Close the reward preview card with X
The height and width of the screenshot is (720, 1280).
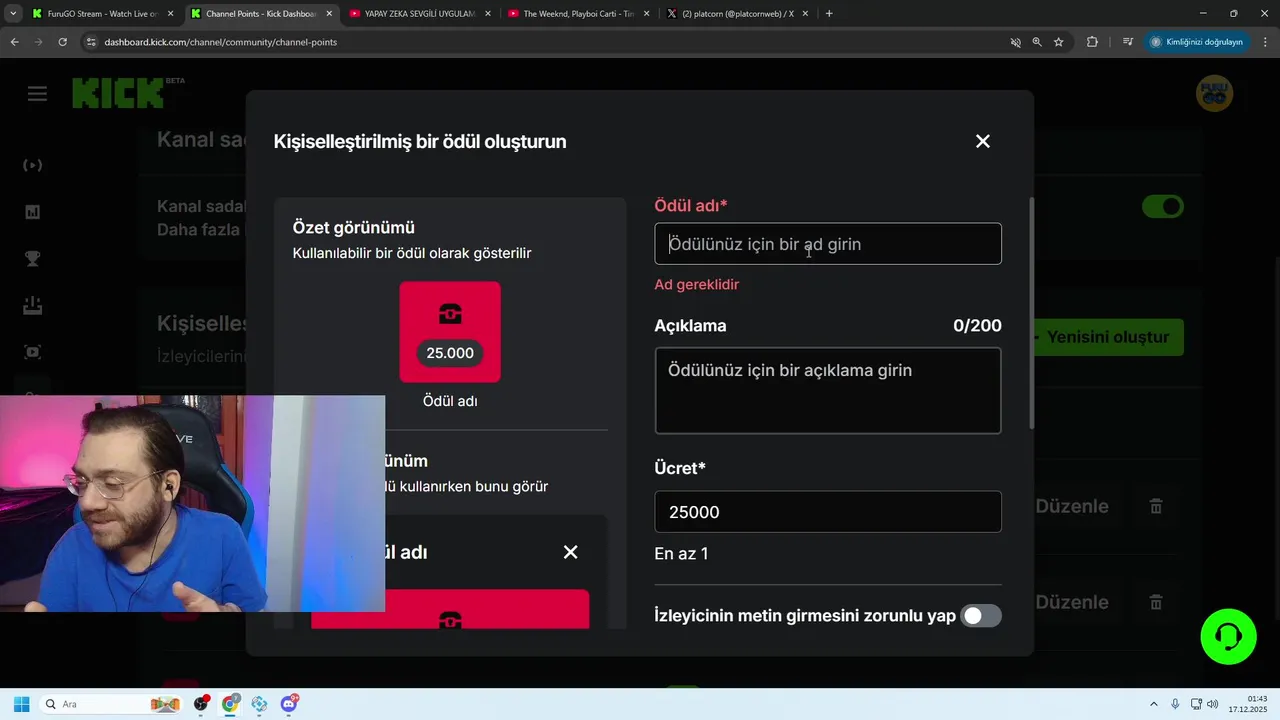pyautogui.click(x=570, y=552)
